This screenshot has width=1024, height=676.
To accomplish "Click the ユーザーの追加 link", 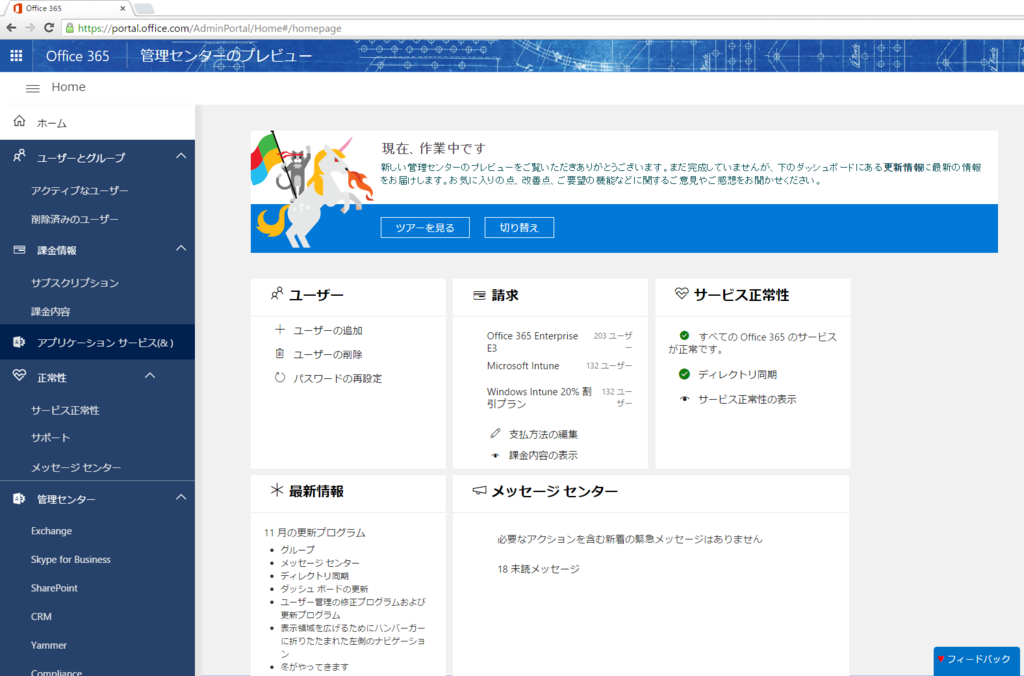I will (x=328, y=330).
